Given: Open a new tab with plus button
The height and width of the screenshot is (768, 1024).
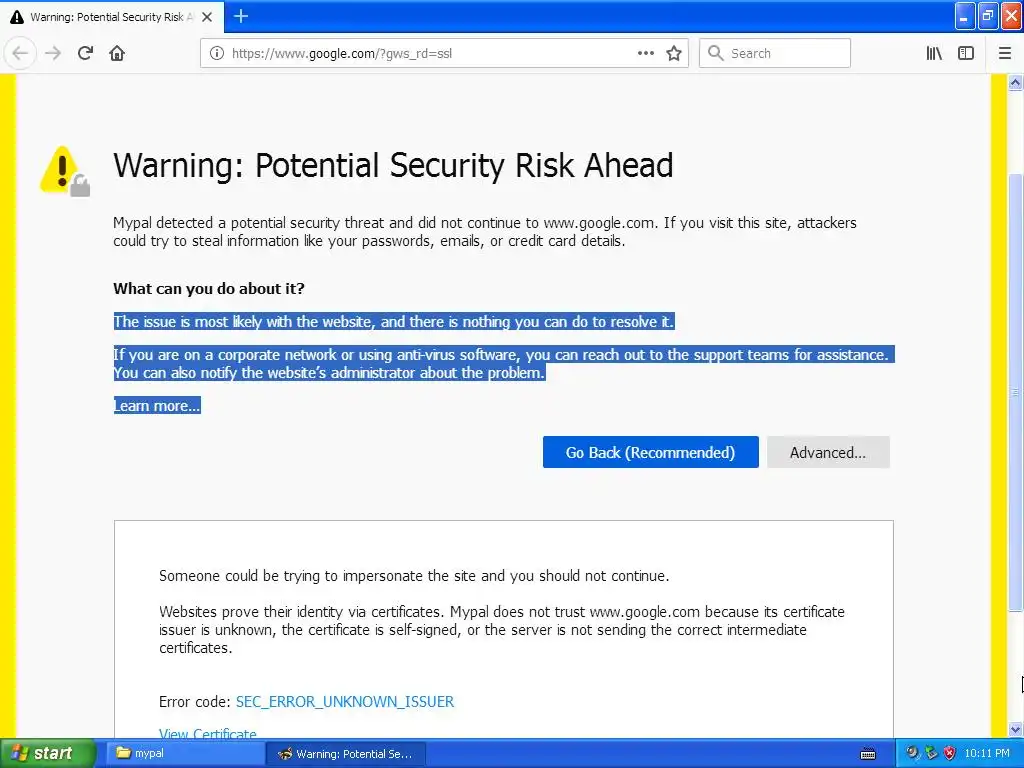Looking at the screenshot, I should 241,16.
